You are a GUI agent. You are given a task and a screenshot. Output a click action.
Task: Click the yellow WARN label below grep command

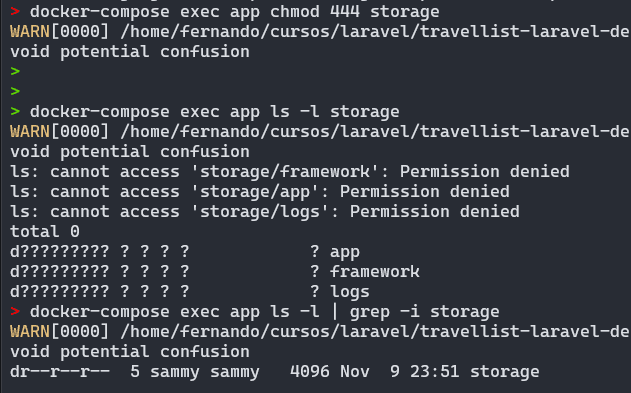(x=30, y=331)
